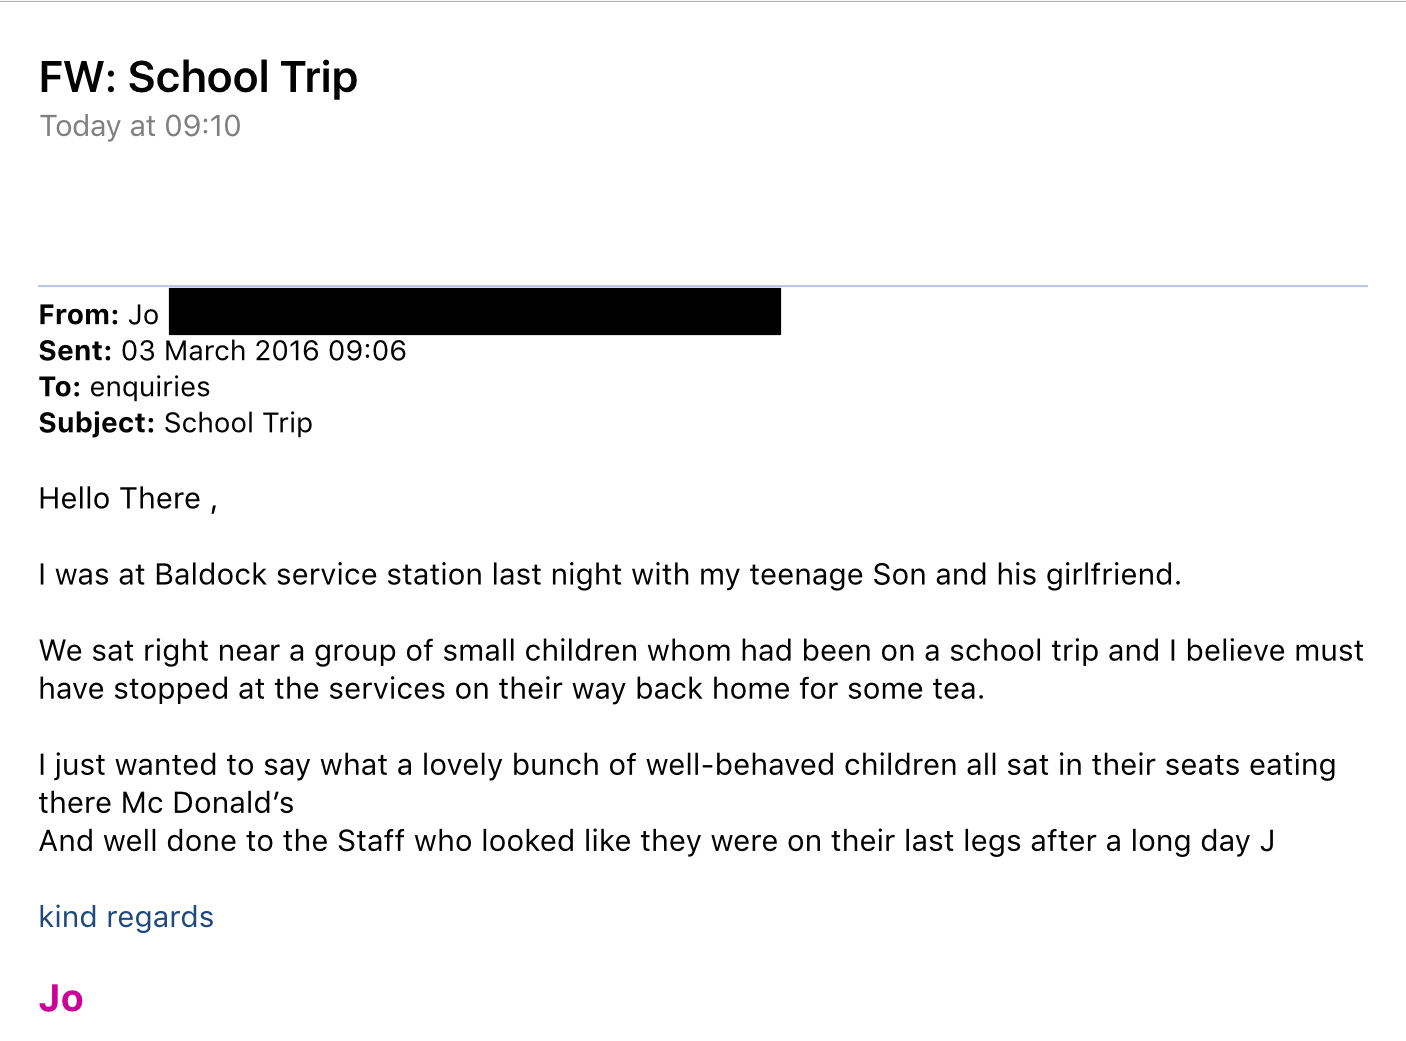The width and height of the screenshot is (1406, 1041).
Task: Click the bold "Subject:" label
Action: tap(97, 423)
